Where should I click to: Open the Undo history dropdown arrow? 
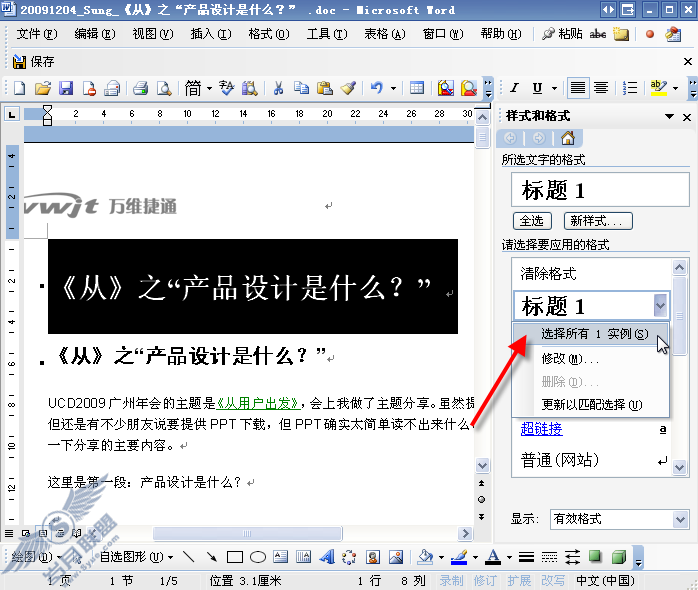pos(394,89)
